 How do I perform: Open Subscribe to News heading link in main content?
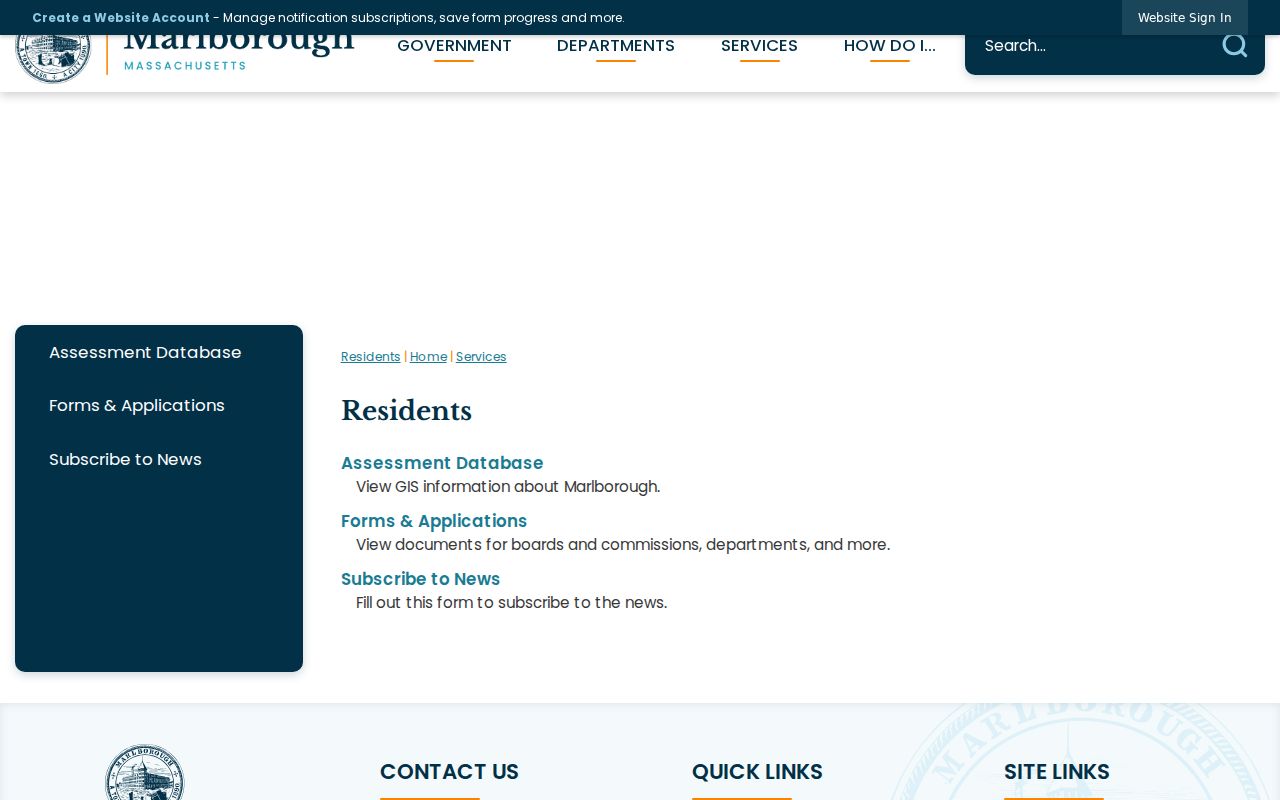[420, 579]
